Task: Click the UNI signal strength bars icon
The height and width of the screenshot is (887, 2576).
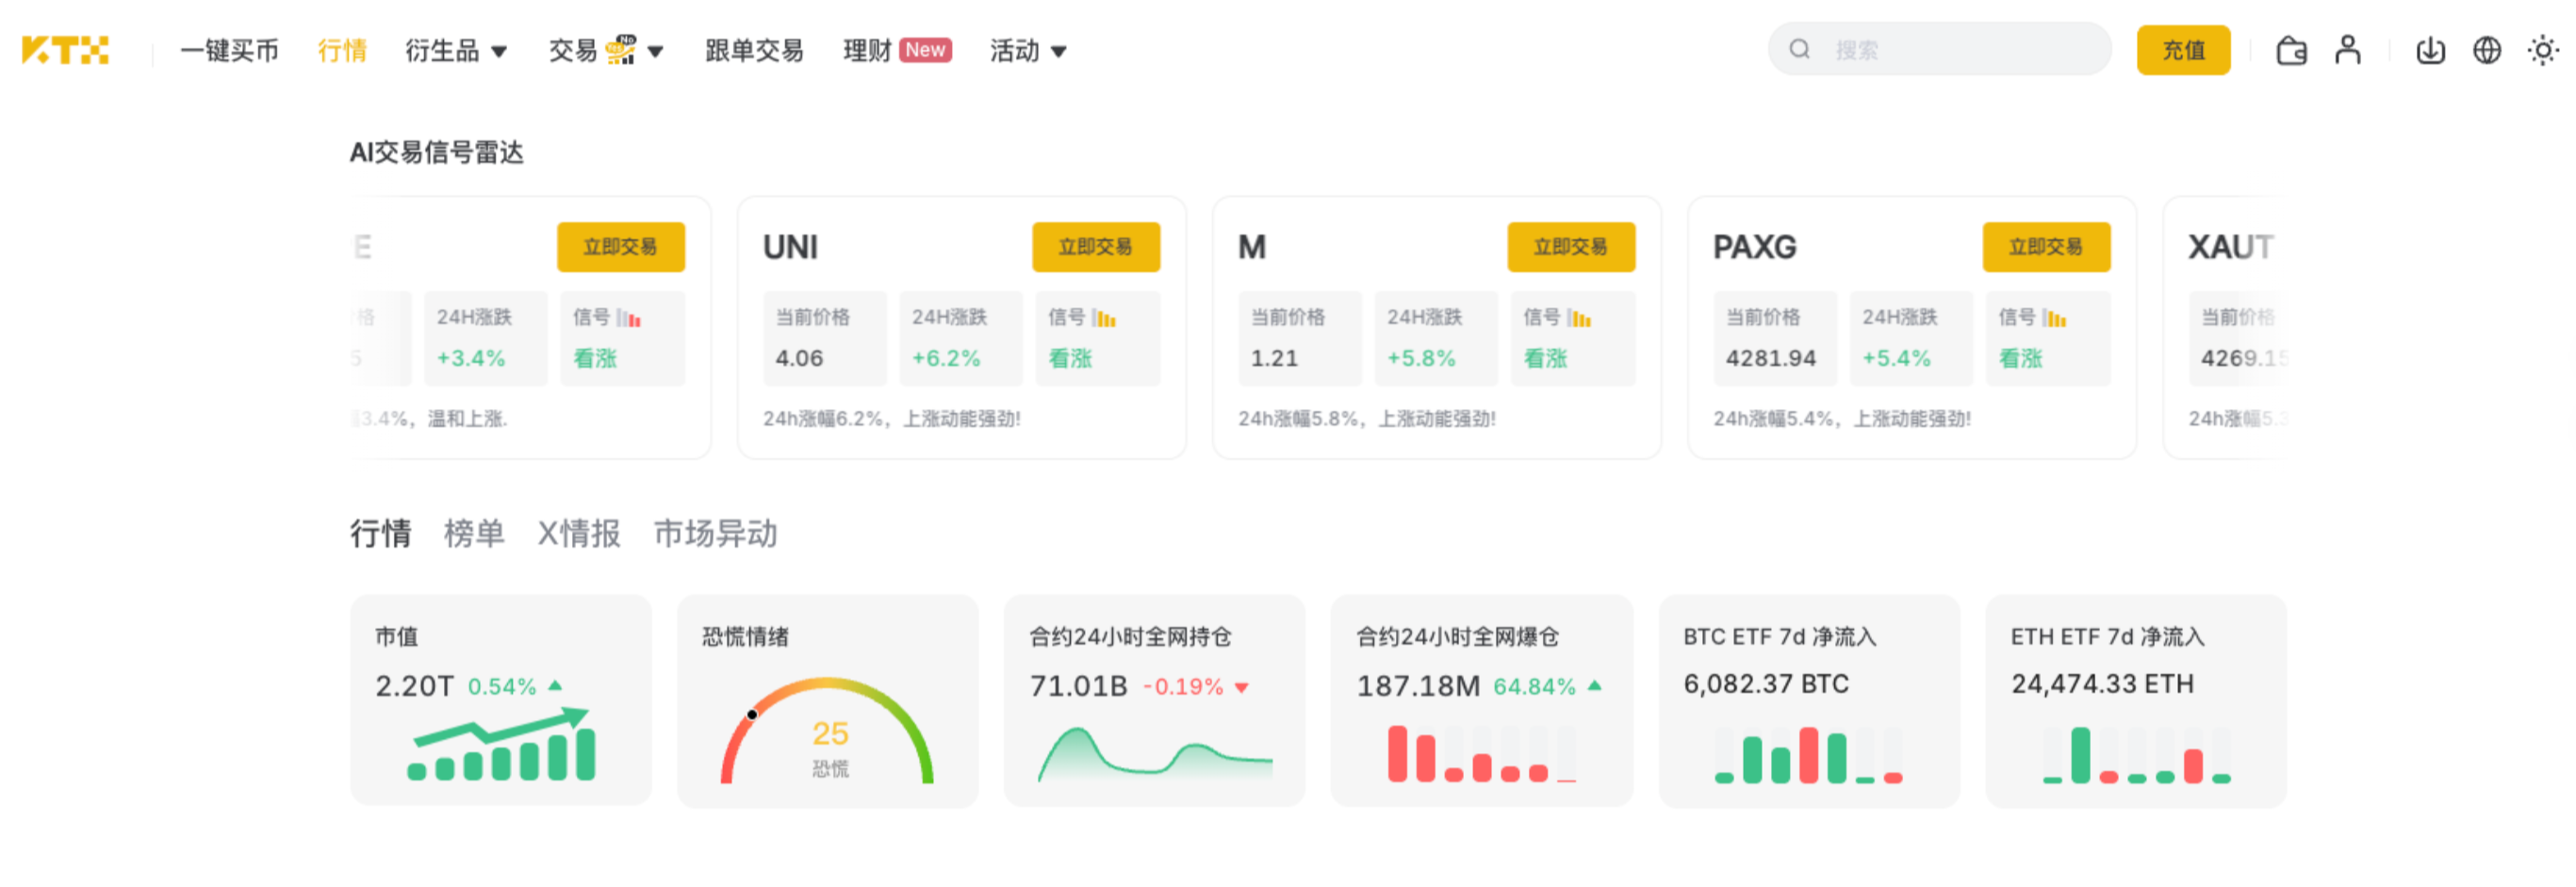Action: pos(1104,318)
